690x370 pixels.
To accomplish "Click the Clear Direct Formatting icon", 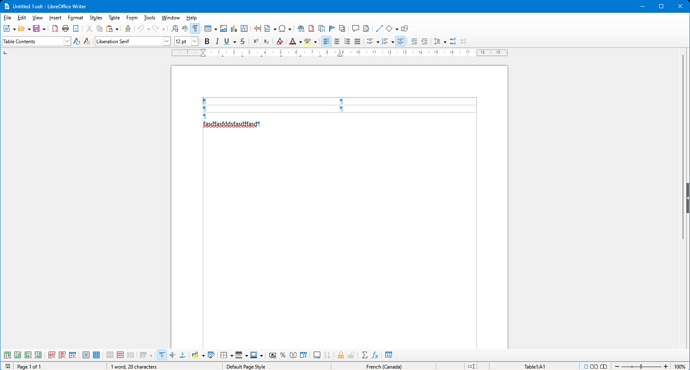I will [279, 41].
